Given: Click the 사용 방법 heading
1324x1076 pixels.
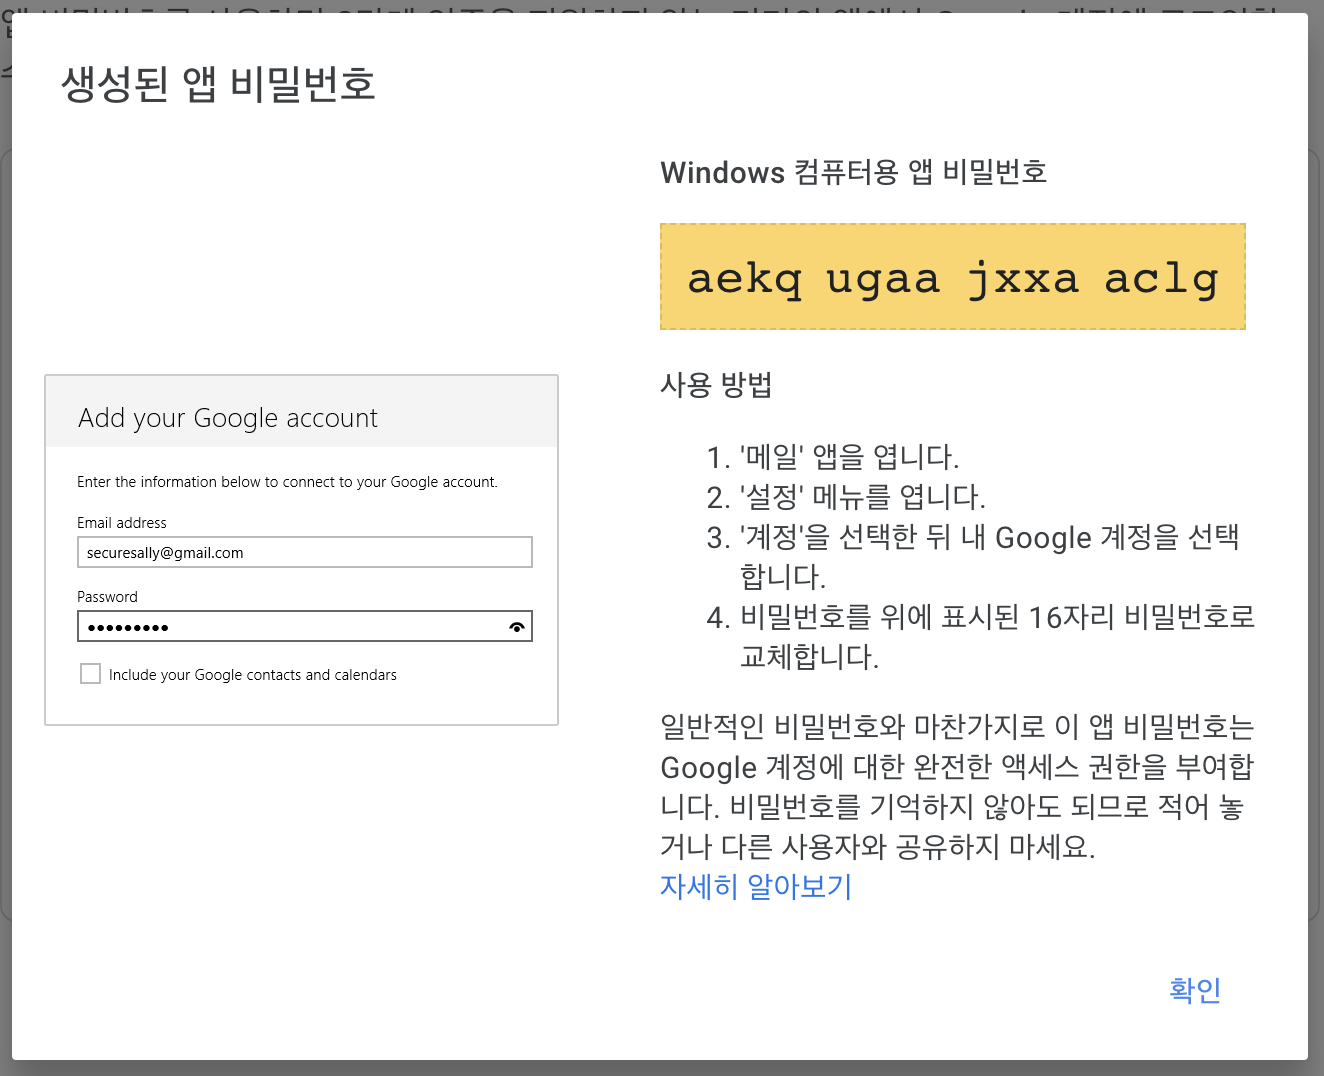Looking at the screenshot, I should (716, 385).
